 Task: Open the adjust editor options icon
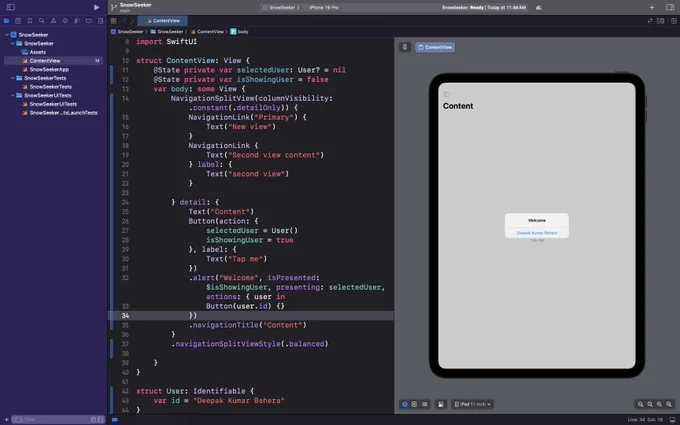660,21
